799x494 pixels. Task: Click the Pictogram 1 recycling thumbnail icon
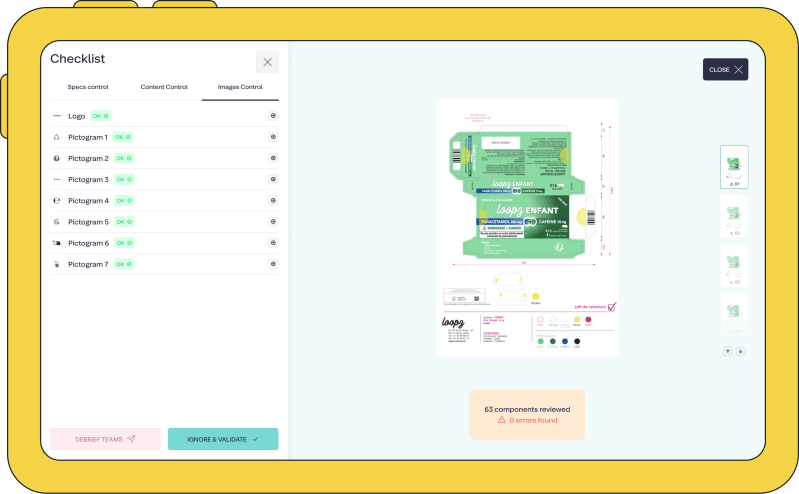pyautogui.click(x=57, y=137)
